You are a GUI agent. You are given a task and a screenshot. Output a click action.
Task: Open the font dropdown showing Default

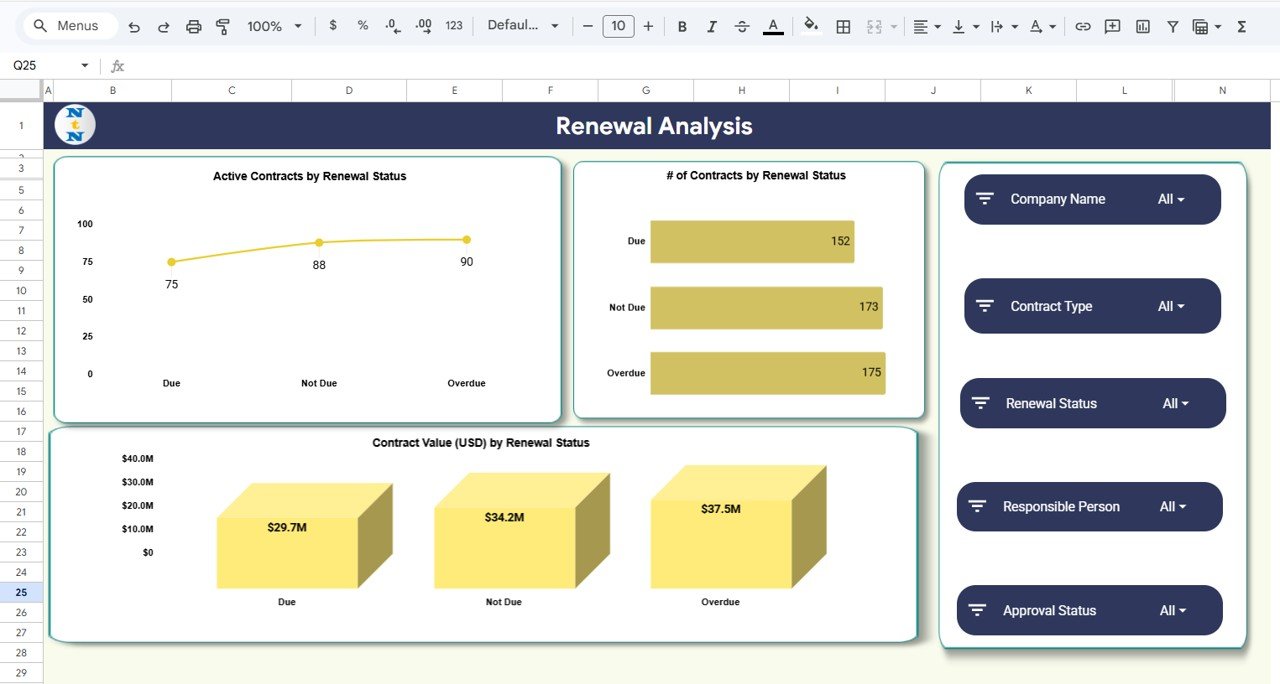pos(522,26)
